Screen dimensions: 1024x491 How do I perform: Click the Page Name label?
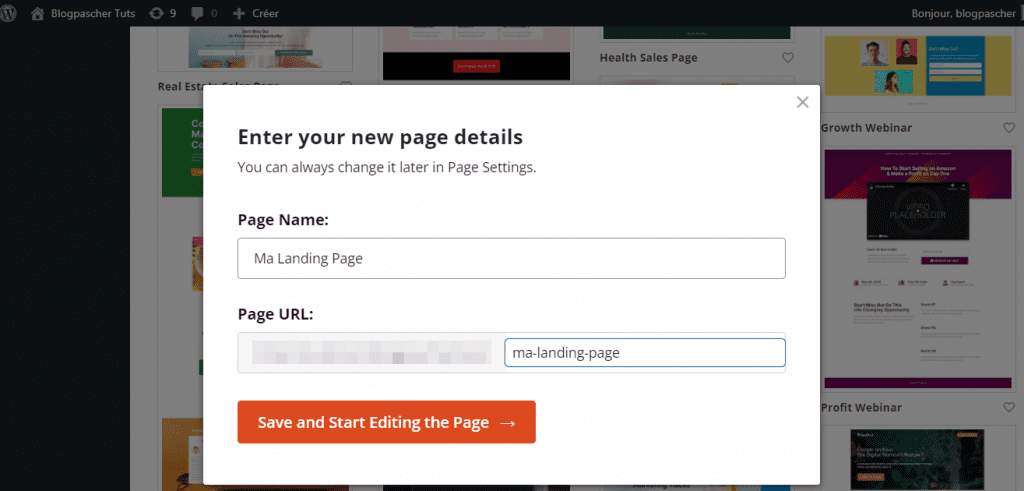[x=283, y=220]
